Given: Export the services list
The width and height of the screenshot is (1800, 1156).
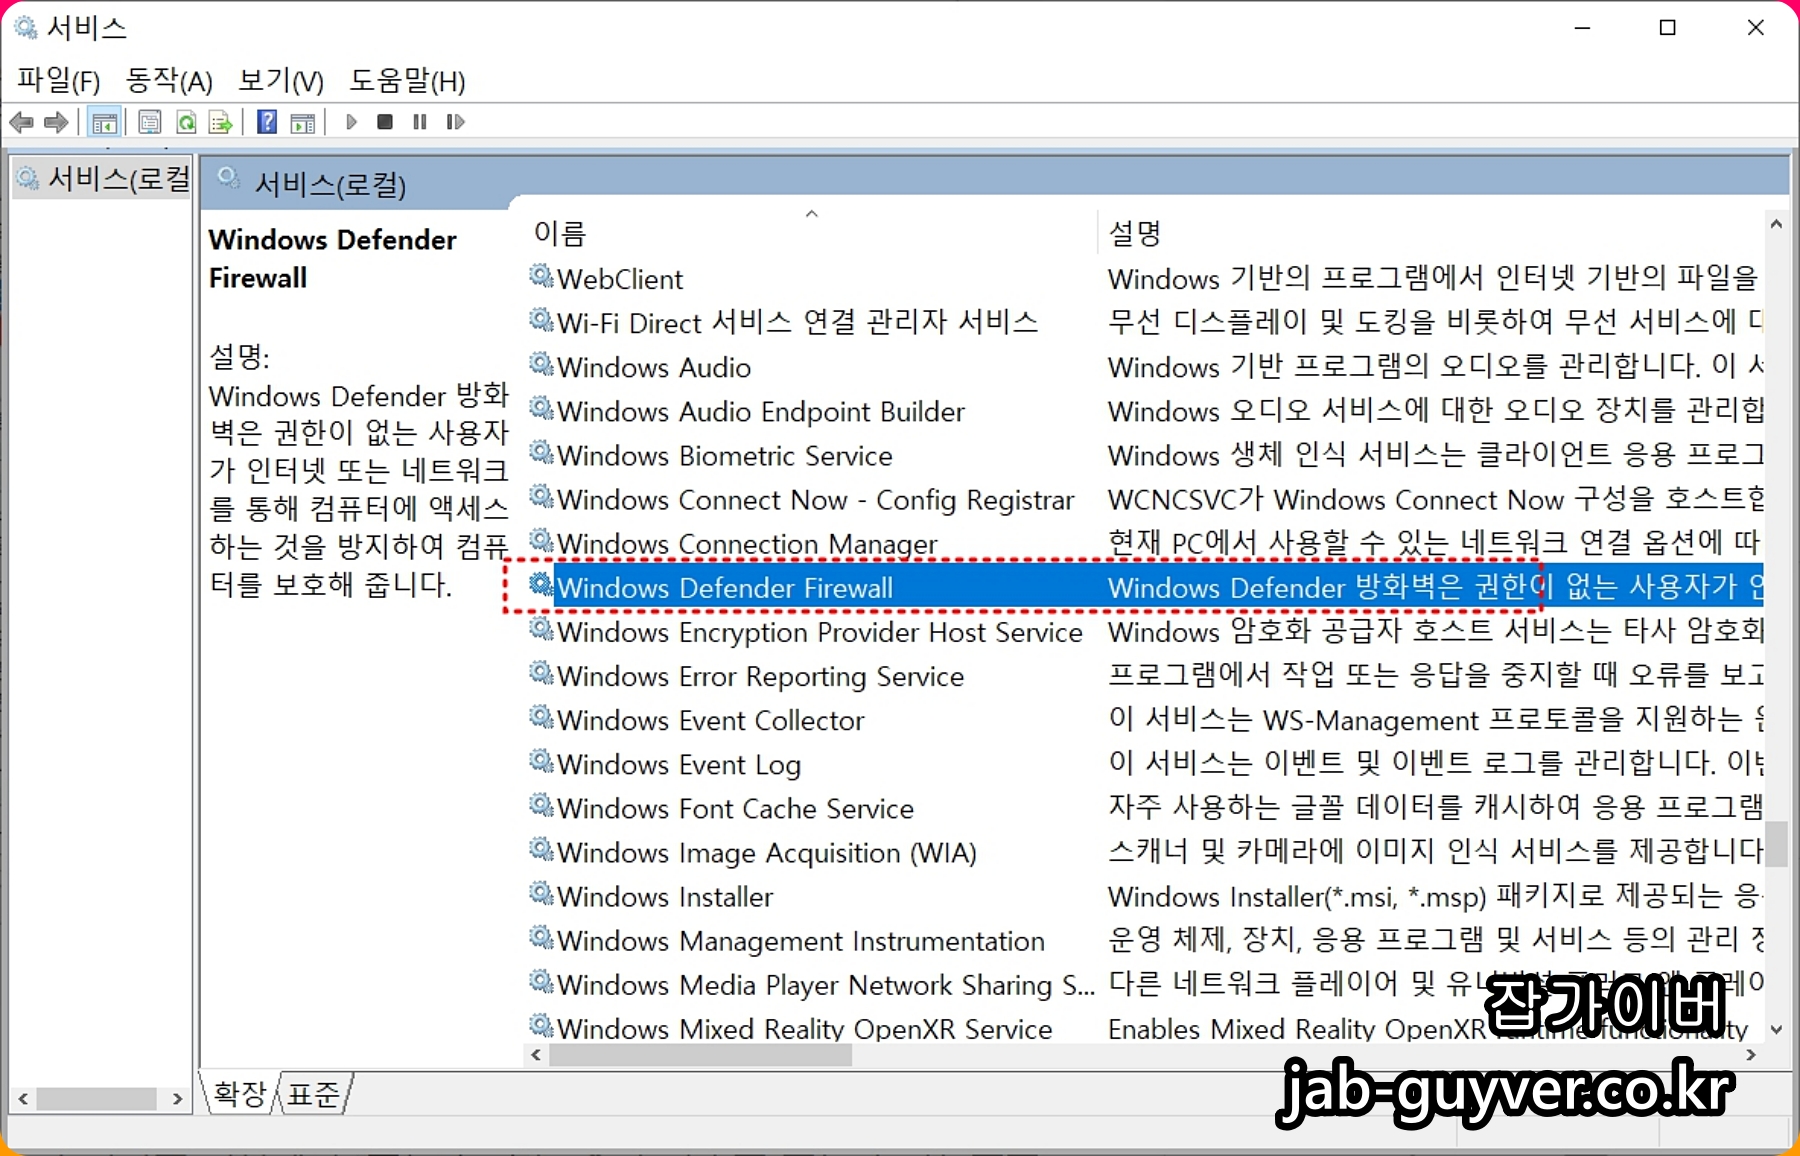Looking at the screenshot, I should [220, 122].
